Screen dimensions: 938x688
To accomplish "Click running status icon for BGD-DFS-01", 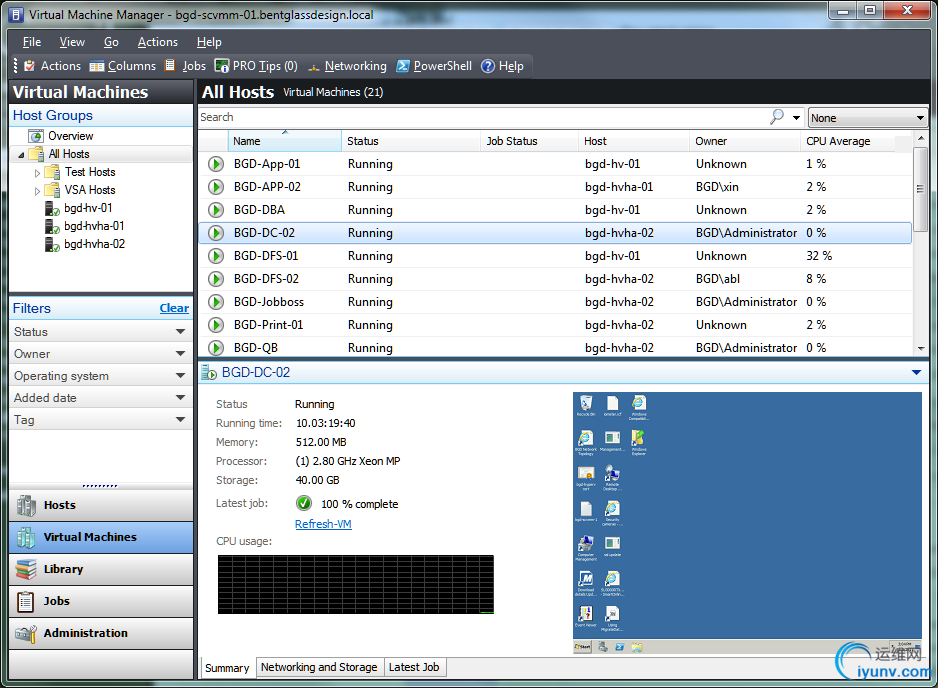I will [216, 256].
